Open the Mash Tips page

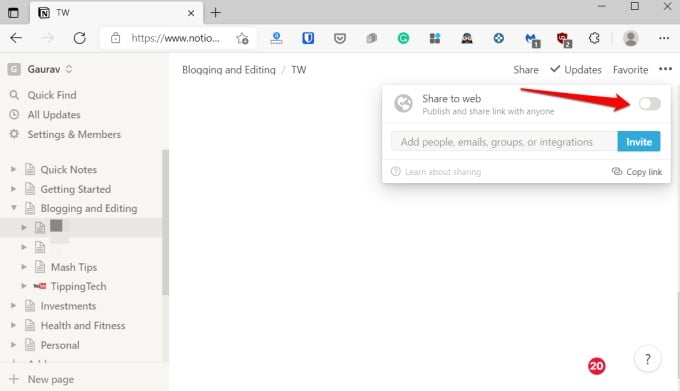click(x=74, y=267)
